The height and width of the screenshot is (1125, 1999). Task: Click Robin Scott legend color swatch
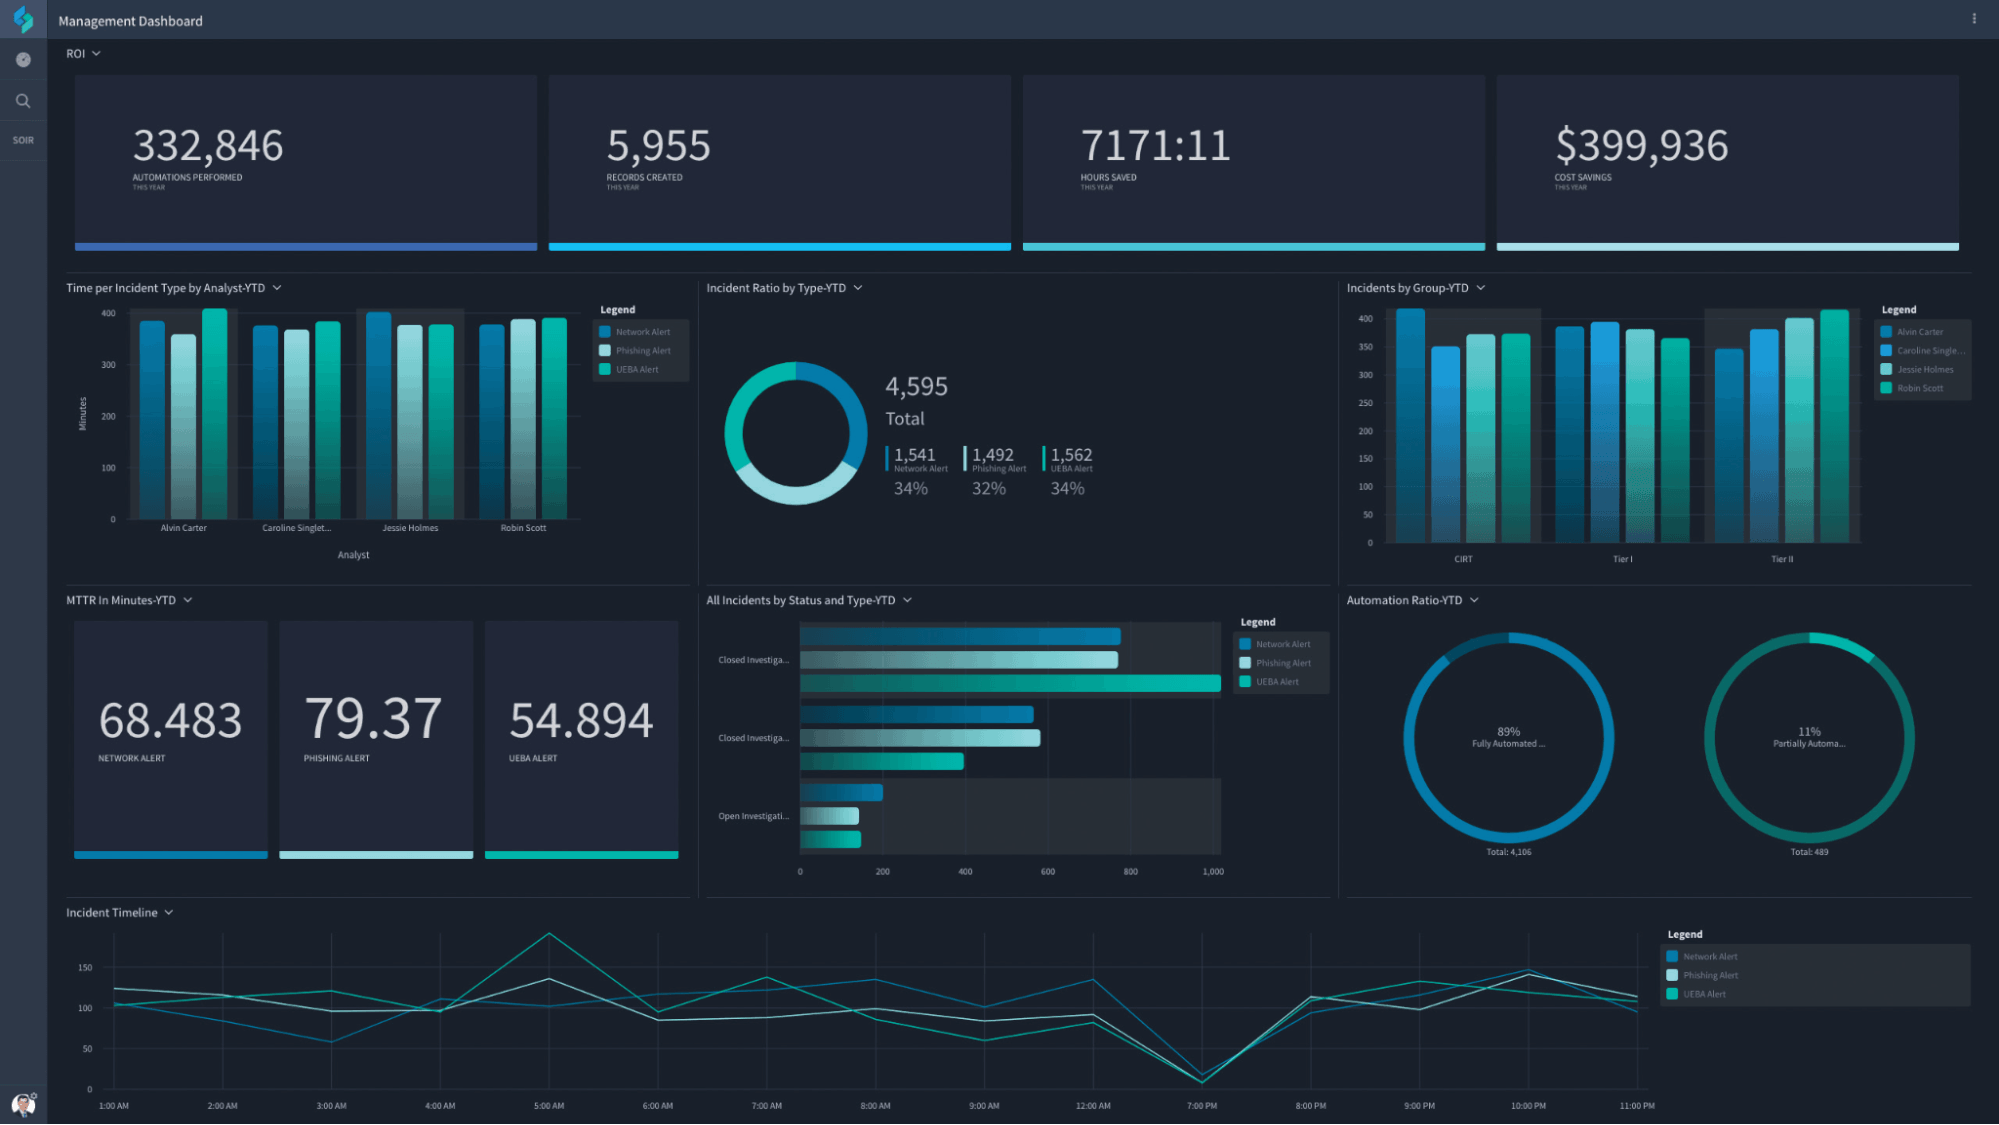[x=1886, y=388]
